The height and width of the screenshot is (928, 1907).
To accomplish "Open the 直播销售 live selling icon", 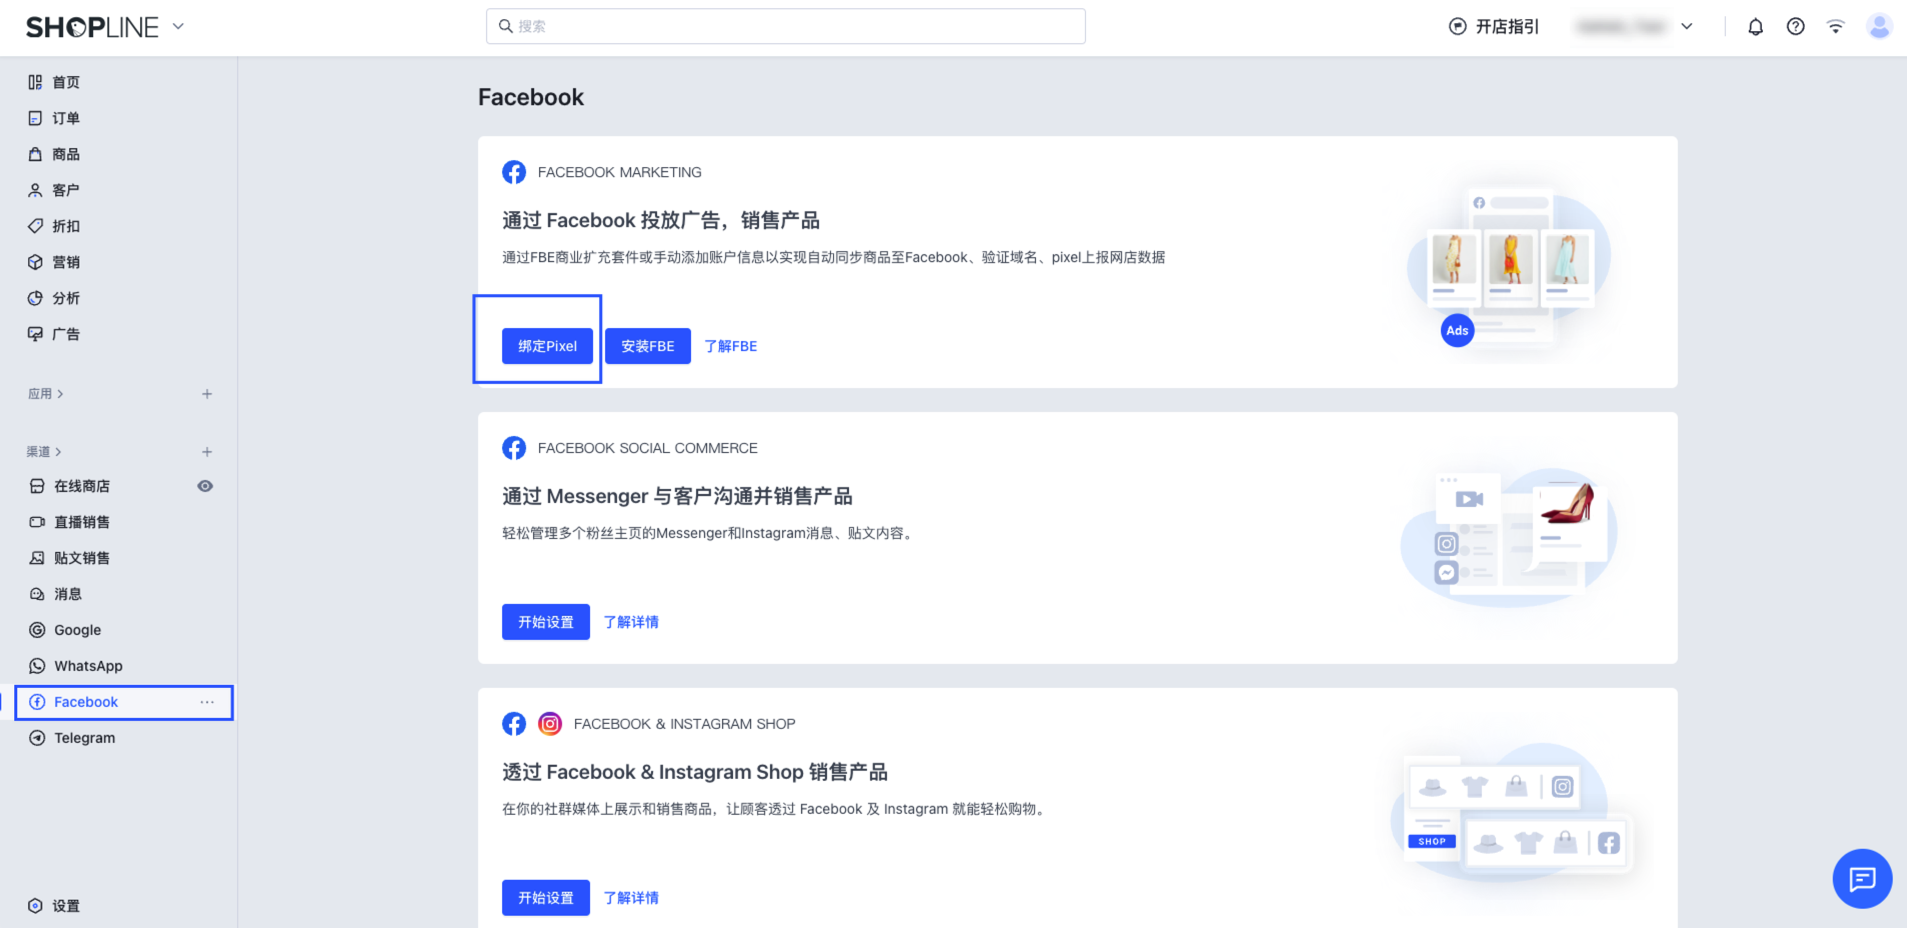I will click(x=37, y=522).
